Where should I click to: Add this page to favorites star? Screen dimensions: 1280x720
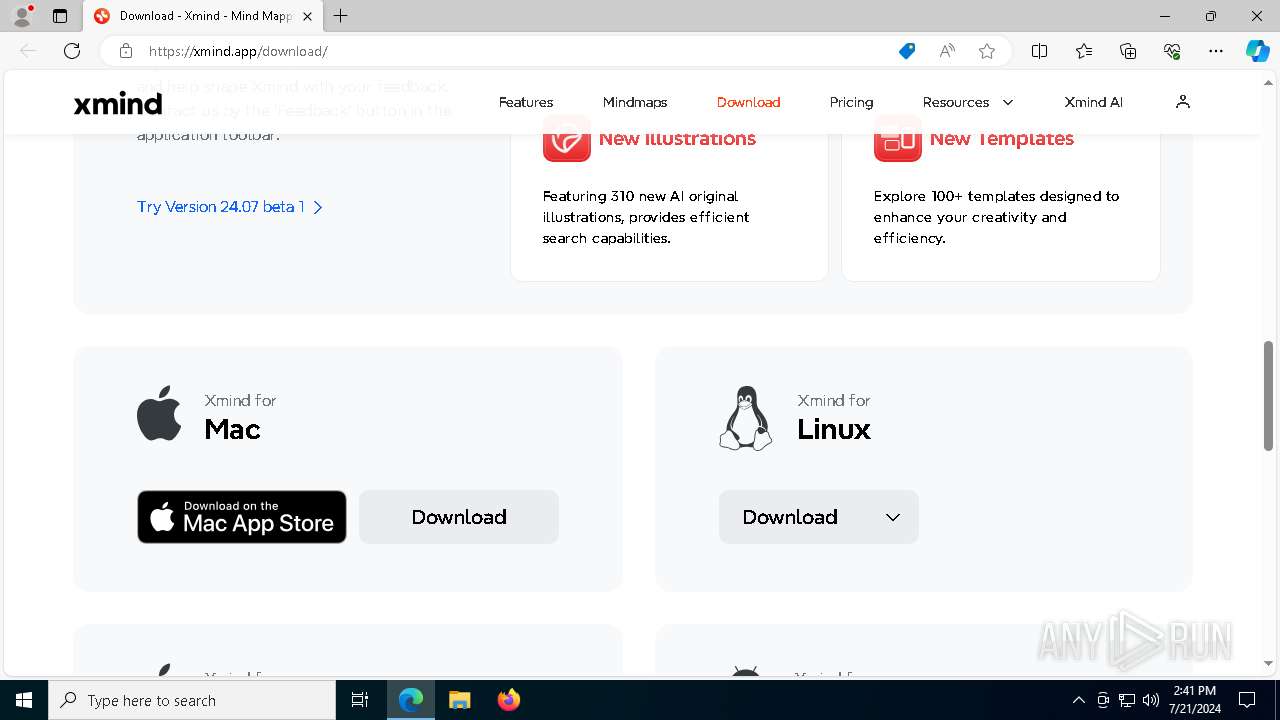click(987, 51)
